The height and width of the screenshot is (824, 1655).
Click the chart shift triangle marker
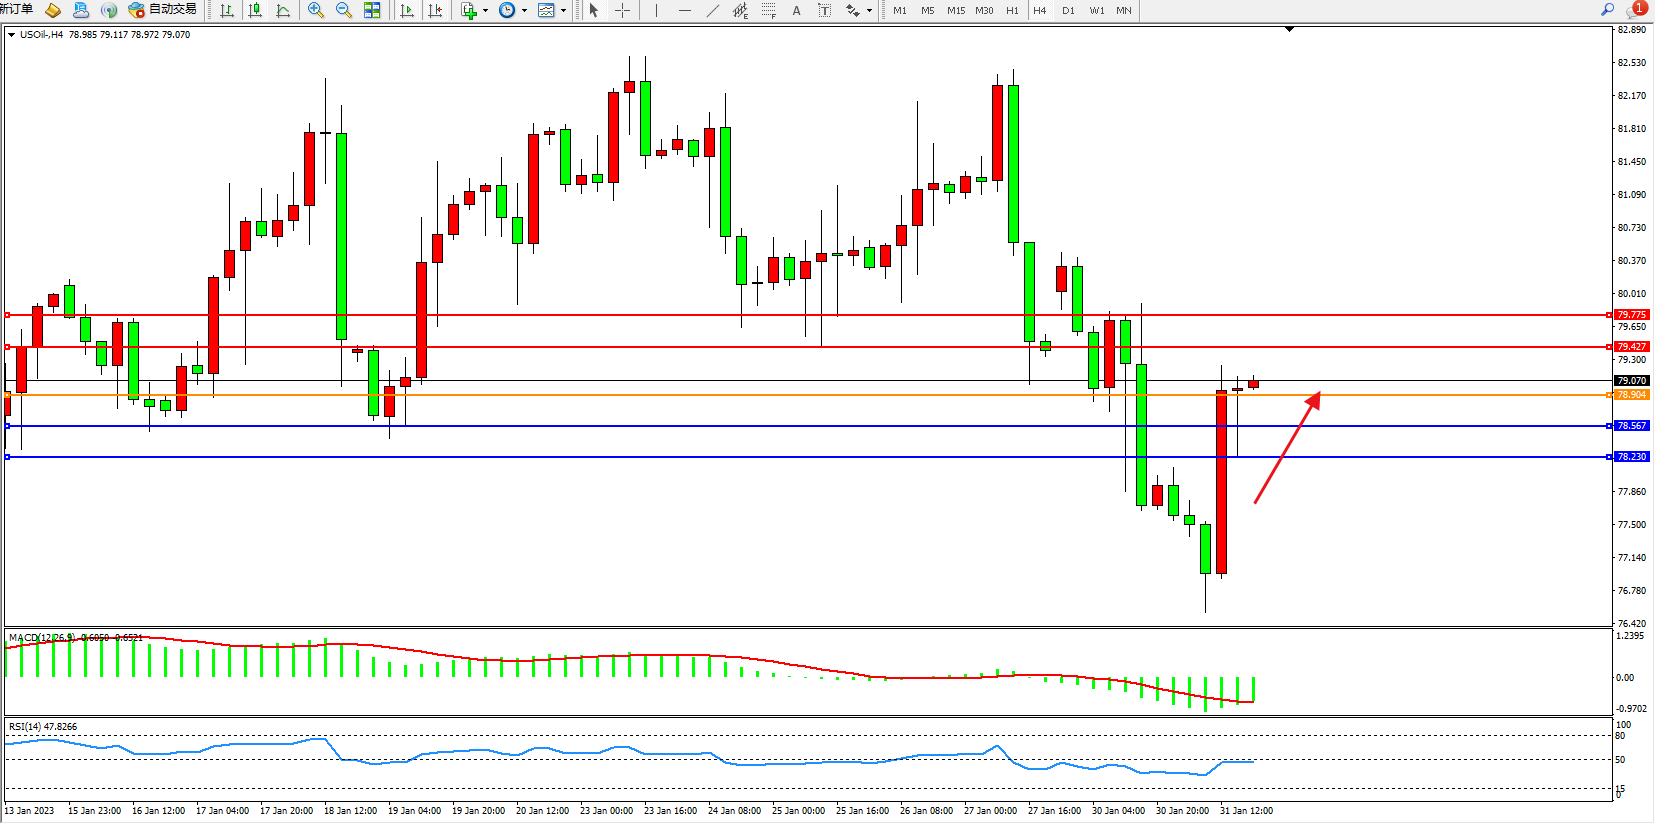[1289, 29]
